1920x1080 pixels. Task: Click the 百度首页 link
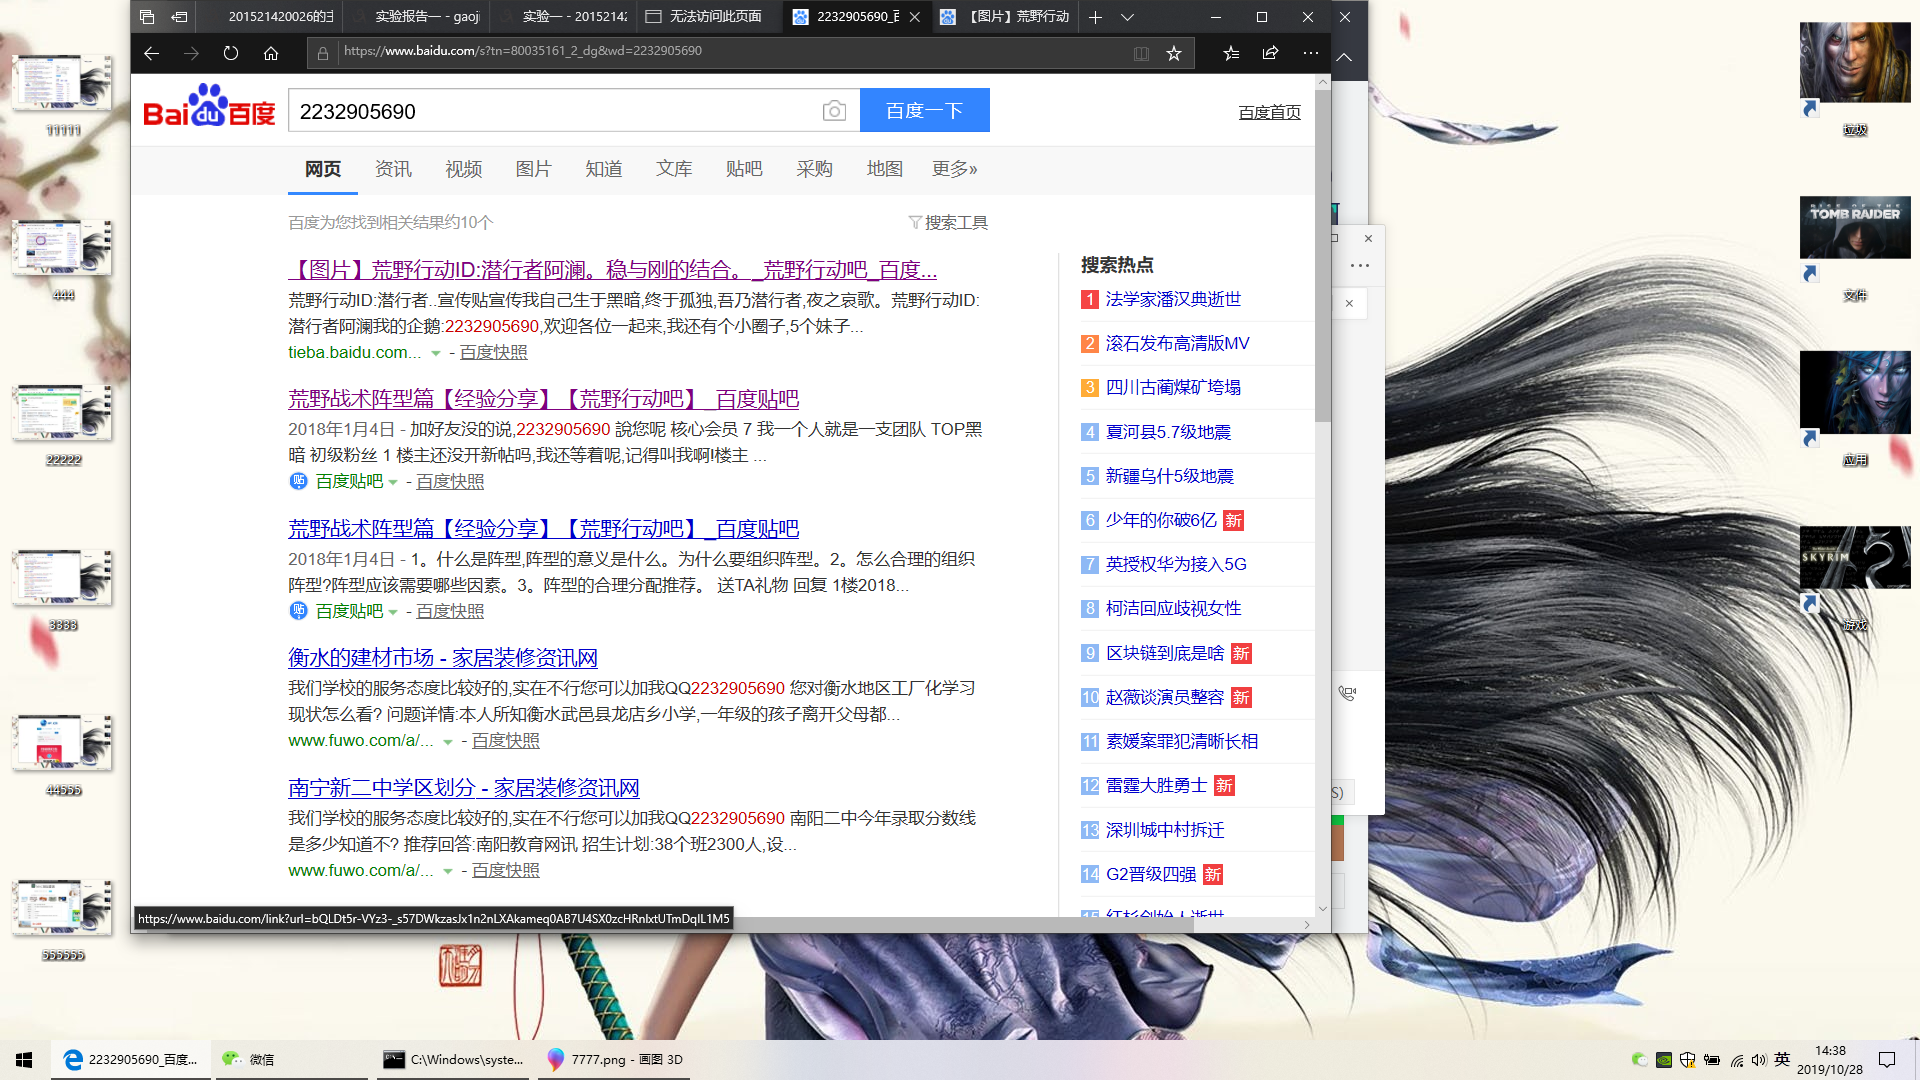coord(1269,112)
